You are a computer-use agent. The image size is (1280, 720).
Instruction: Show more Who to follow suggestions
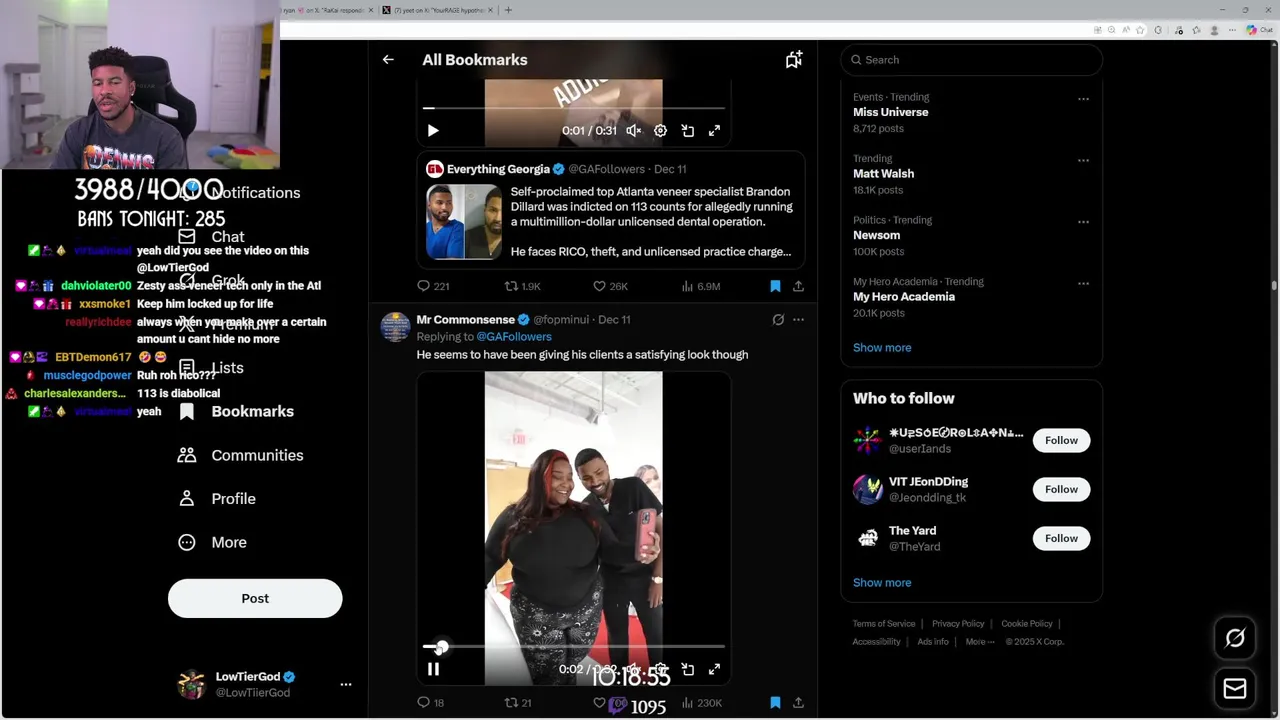click(x=882, y=583)
